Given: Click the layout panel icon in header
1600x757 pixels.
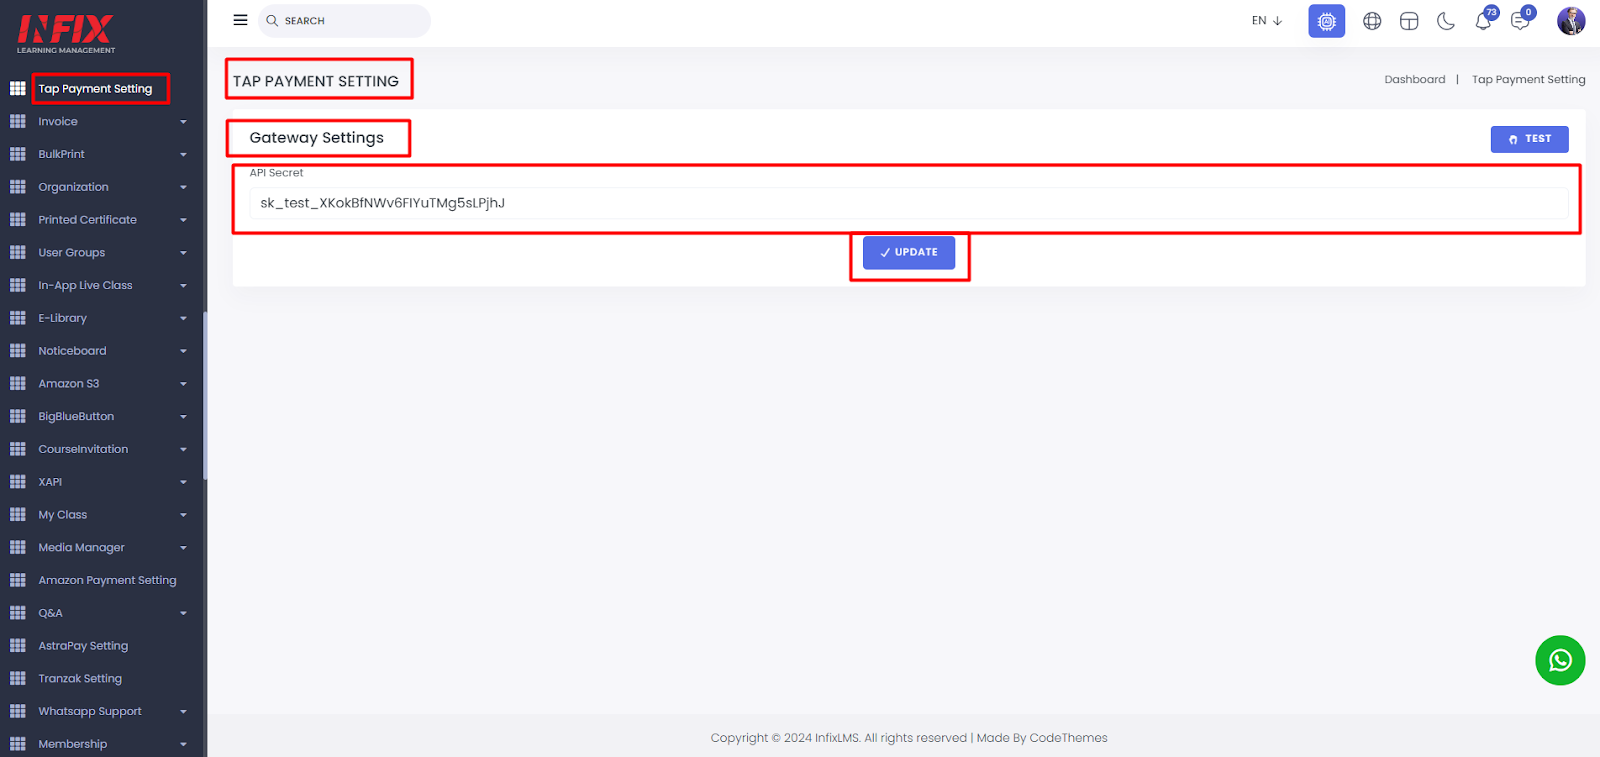Looking at the screenshot, I should tap(1409, 21).
